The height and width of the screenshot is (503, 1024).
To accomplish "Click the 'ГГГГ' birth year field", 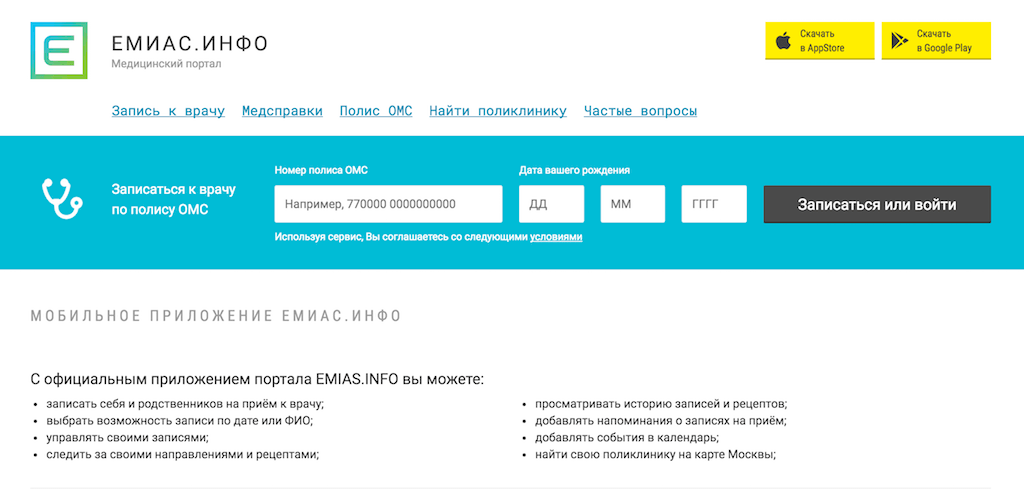I will point(714,204).
